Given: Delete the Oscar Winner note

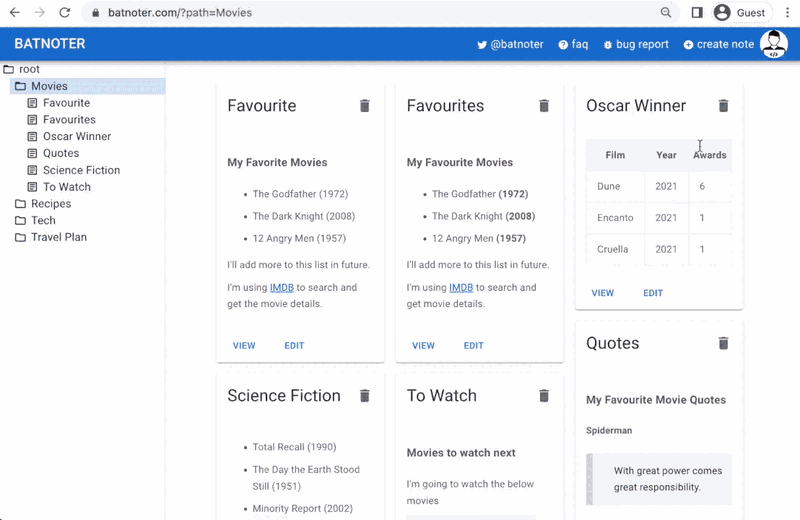Looking at the screenshot, I should [723, 106].
